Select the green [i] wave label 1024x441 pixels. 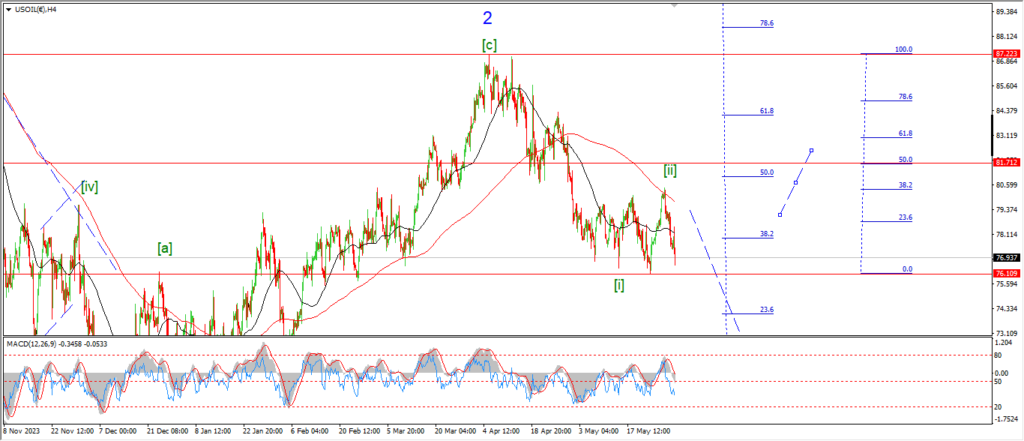620,285
